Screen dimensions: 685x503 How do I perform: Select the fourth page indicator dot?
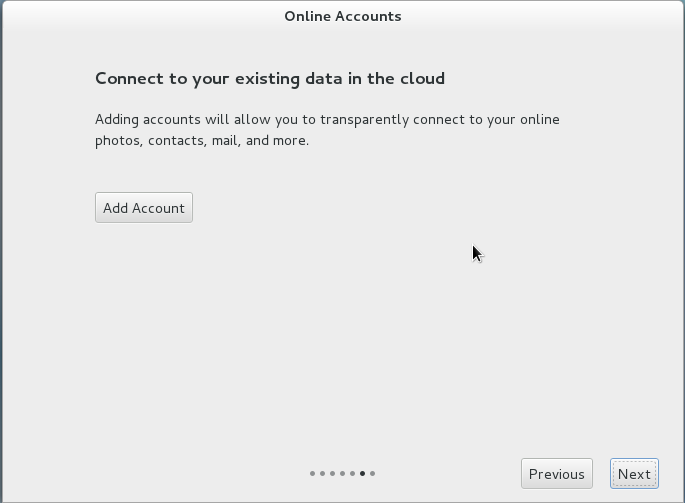coord(342,473)
